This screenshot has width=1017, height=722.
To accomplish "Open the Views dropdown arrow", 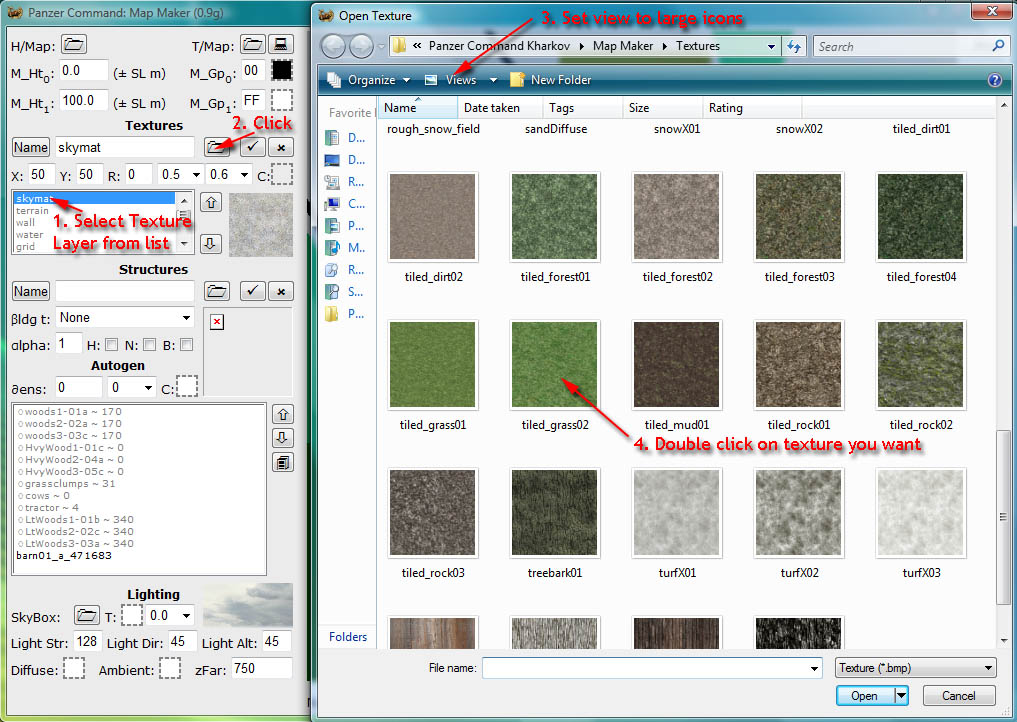I will point(493,80).
